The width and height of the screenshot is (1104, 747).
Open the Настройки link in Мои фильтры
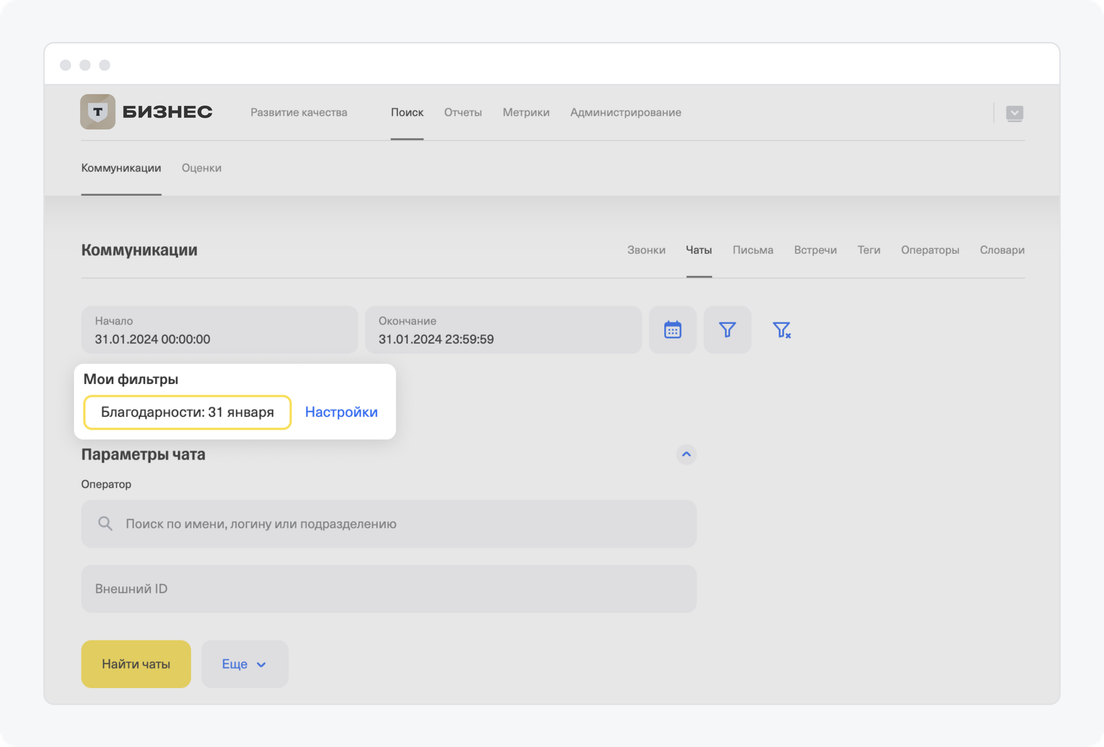coord(341,412)
